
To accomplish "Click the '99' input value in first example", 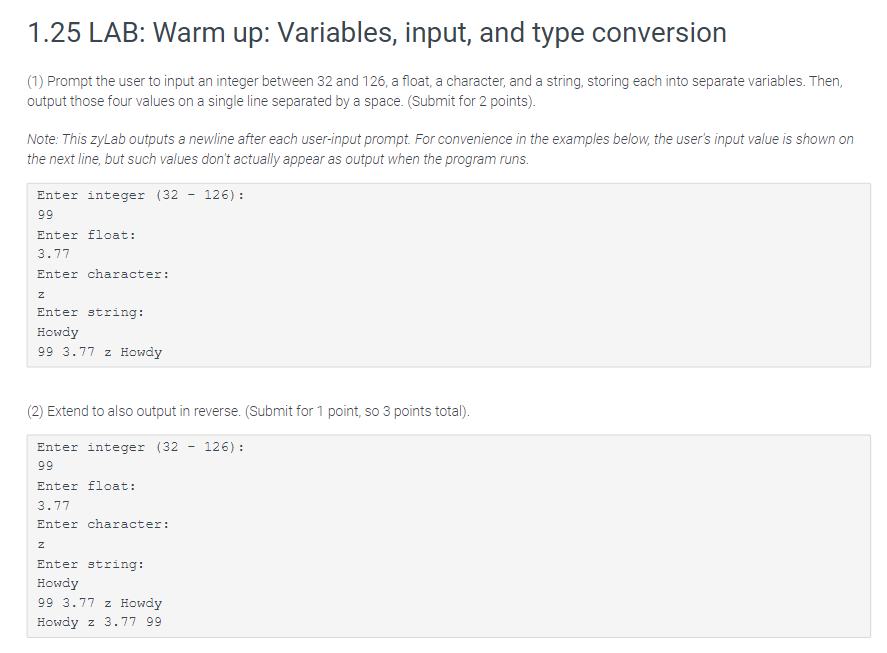I will coord(45,215).
